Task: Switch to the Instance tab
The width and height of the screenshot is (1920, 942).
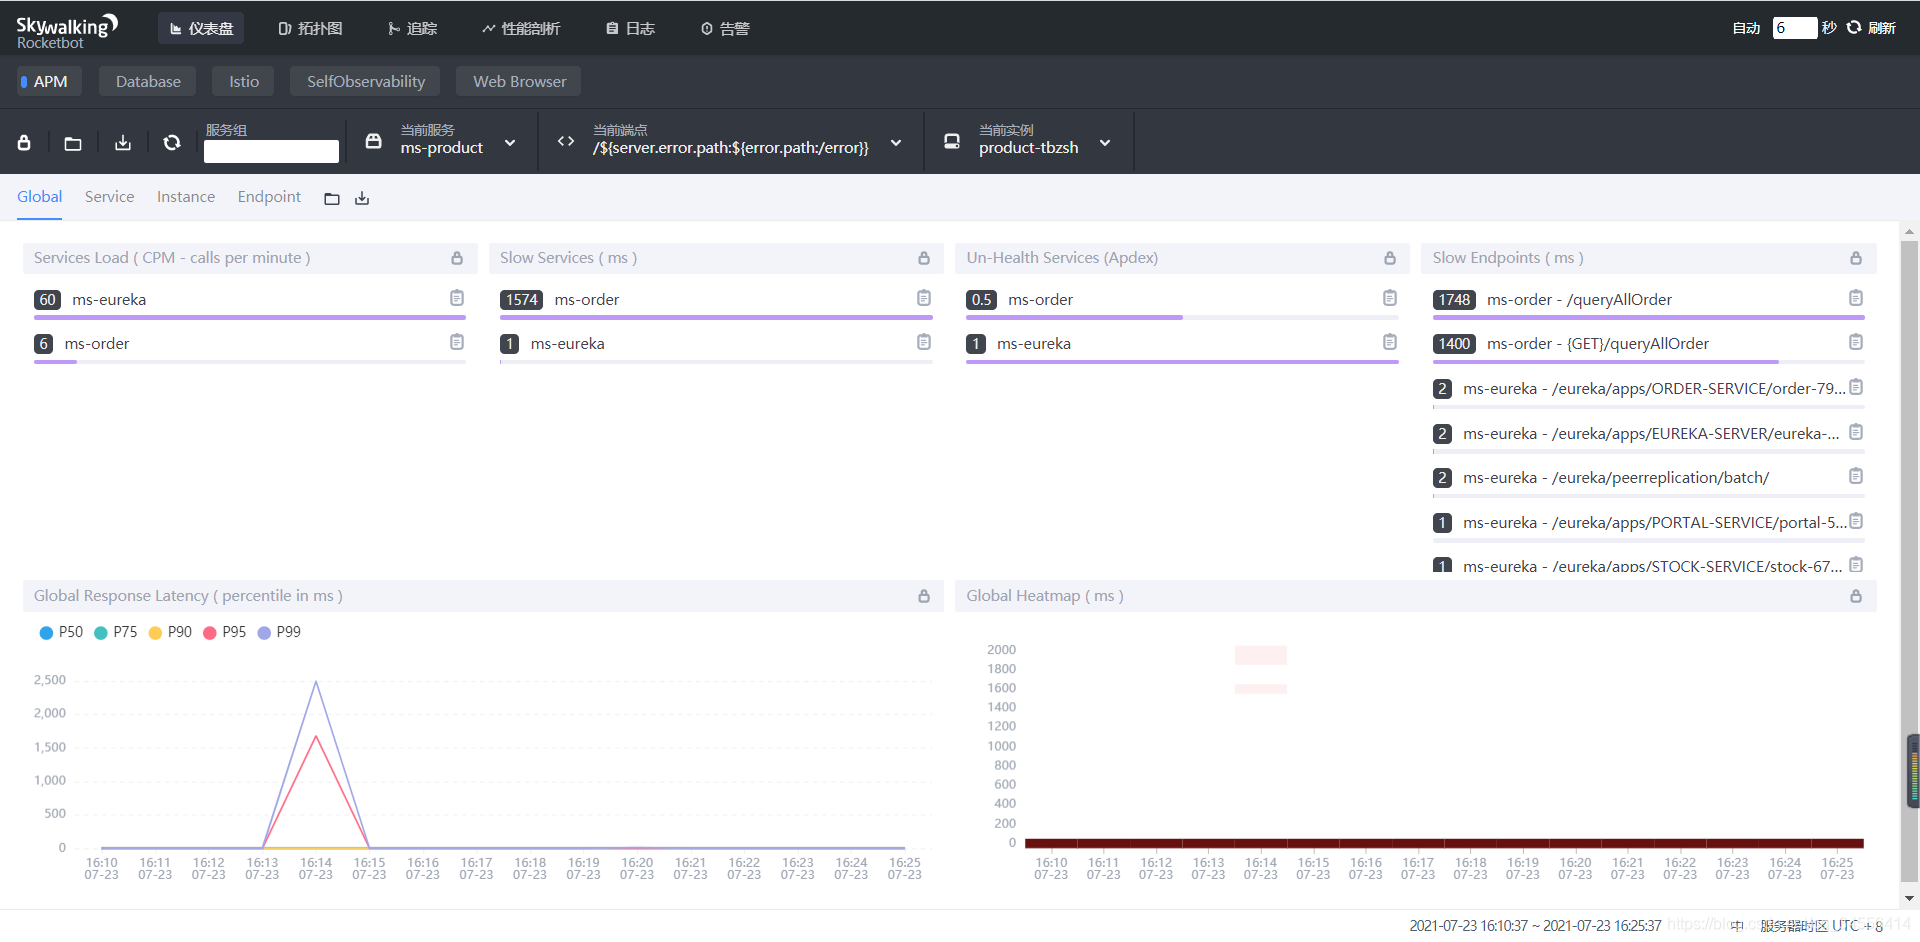Action: coord(186,197)
